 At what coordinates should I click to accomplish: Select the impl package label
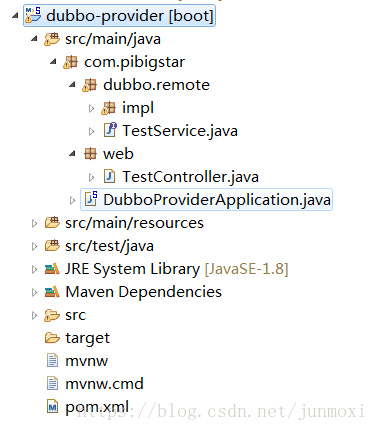tap(138, 108)
